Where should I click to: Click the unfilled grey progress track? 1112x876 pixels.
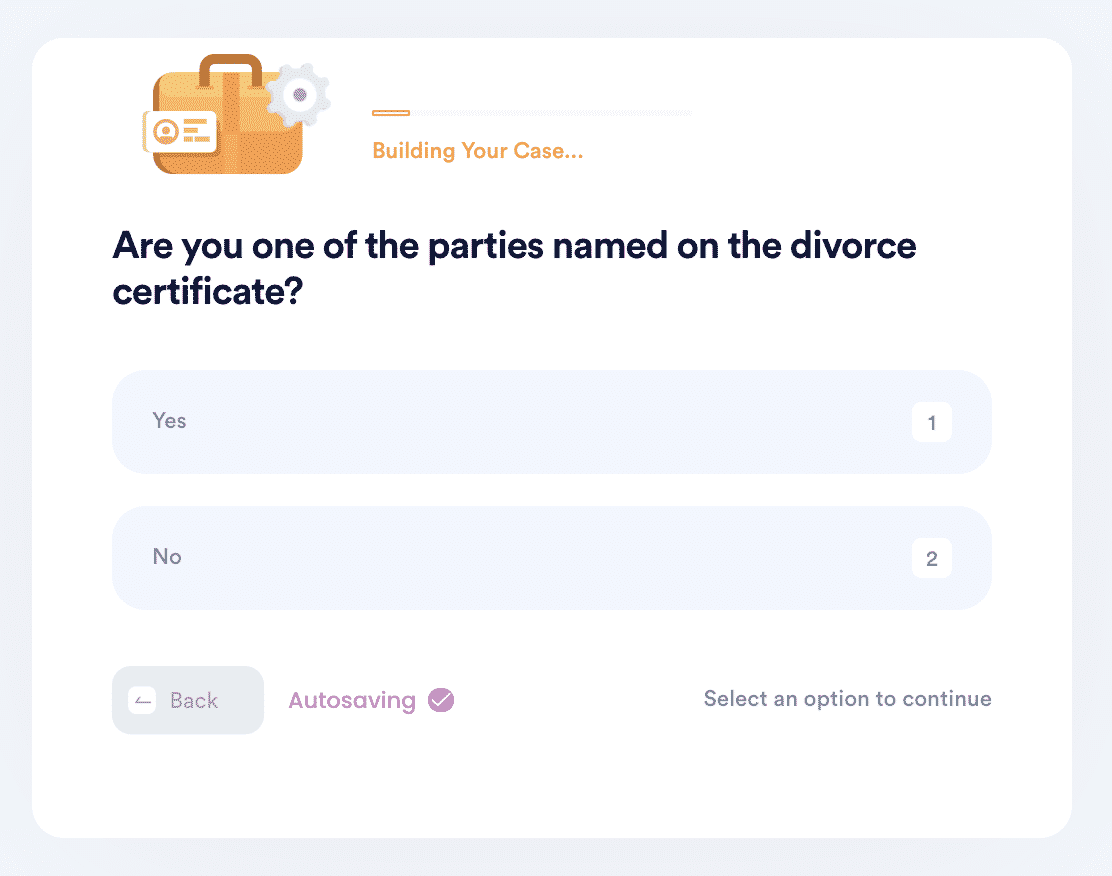click(x=553, y=113)
